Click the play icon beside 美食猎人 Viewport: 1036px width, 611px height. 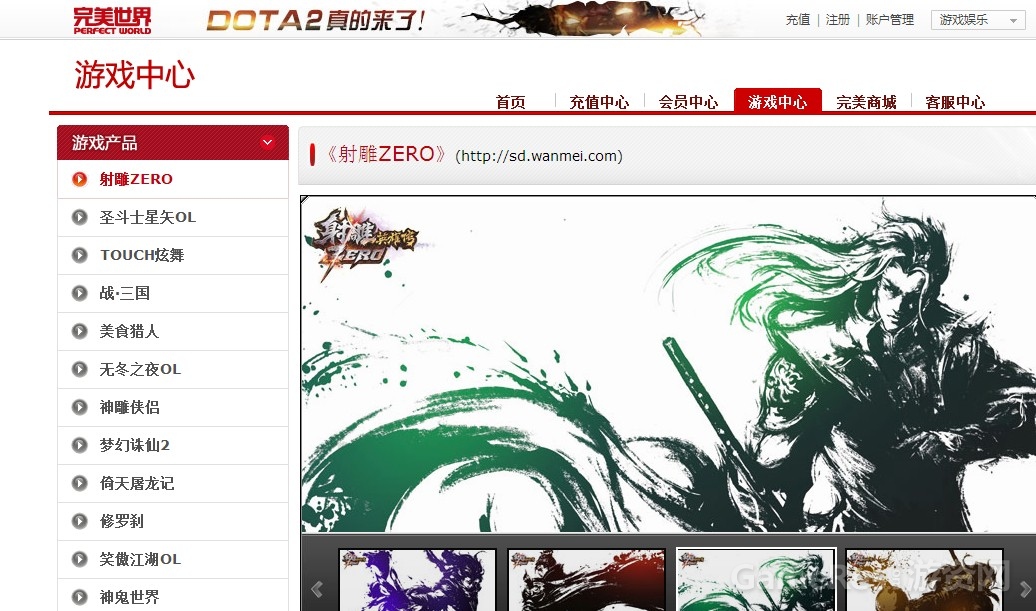pyautogui.click(x=79, y=331)
